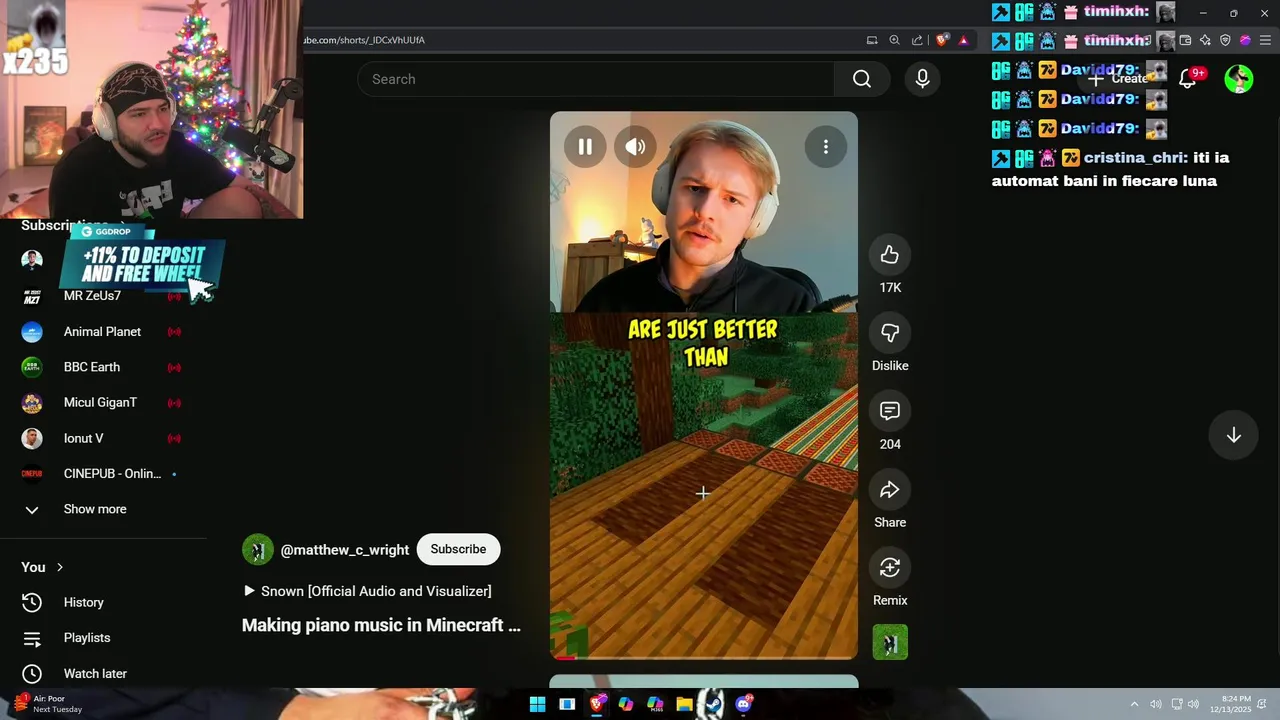1280x720 pixels.
Task: Open the @matthew_c_wright channel link
Action: pyautogui.click(x=345, y=550)
